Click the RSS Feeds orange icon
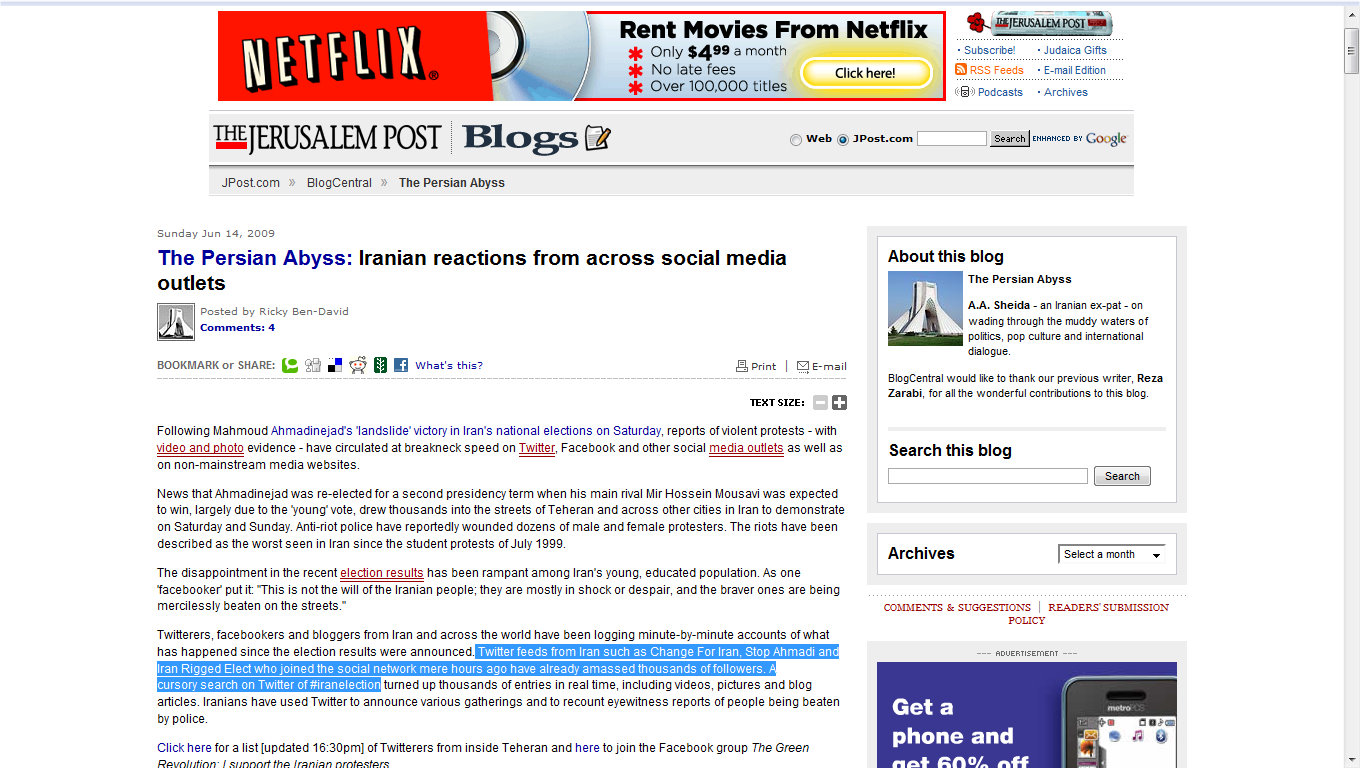Screen dimensions: 1360x768 pyautogui.click(x=961, y=69)
